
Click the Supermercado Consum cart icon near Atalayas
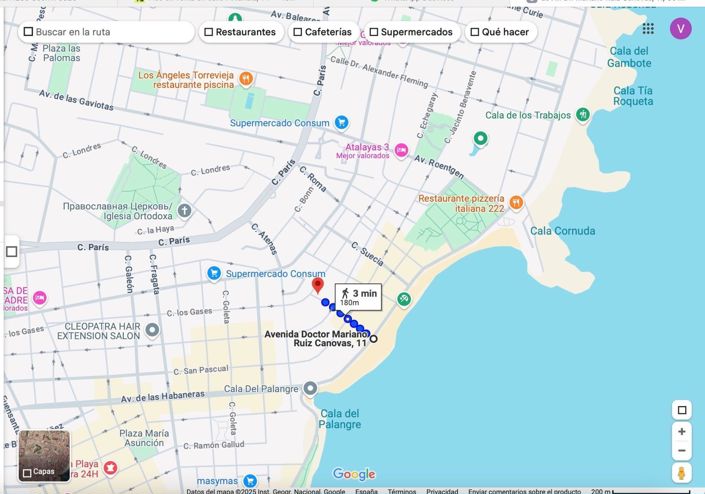point(342,123)
